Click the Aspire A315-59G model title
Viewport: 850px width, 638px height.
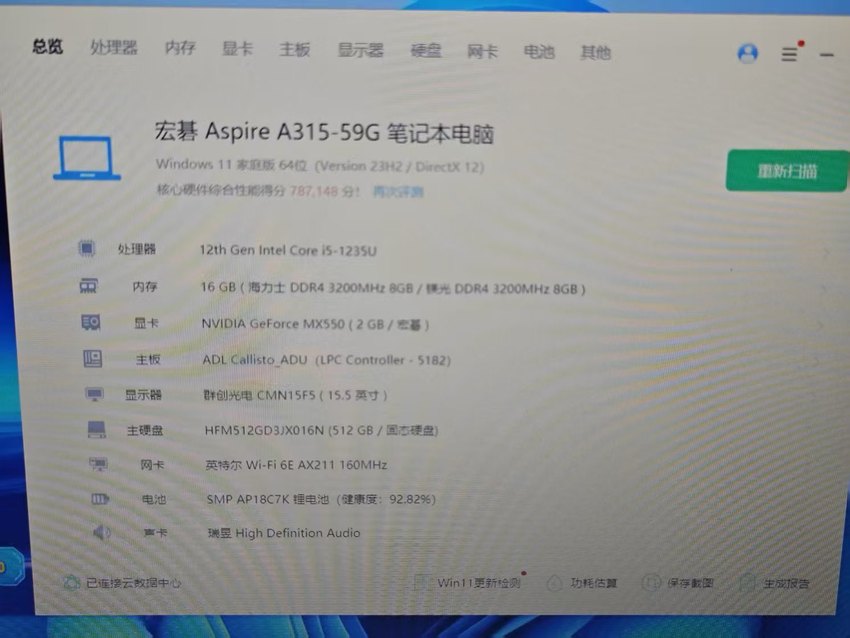pos(324,132)
